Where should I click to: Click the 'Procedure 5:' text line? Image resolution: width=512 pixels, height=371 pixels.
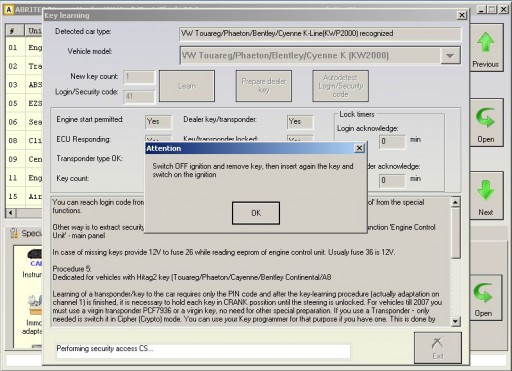point(72,269)
